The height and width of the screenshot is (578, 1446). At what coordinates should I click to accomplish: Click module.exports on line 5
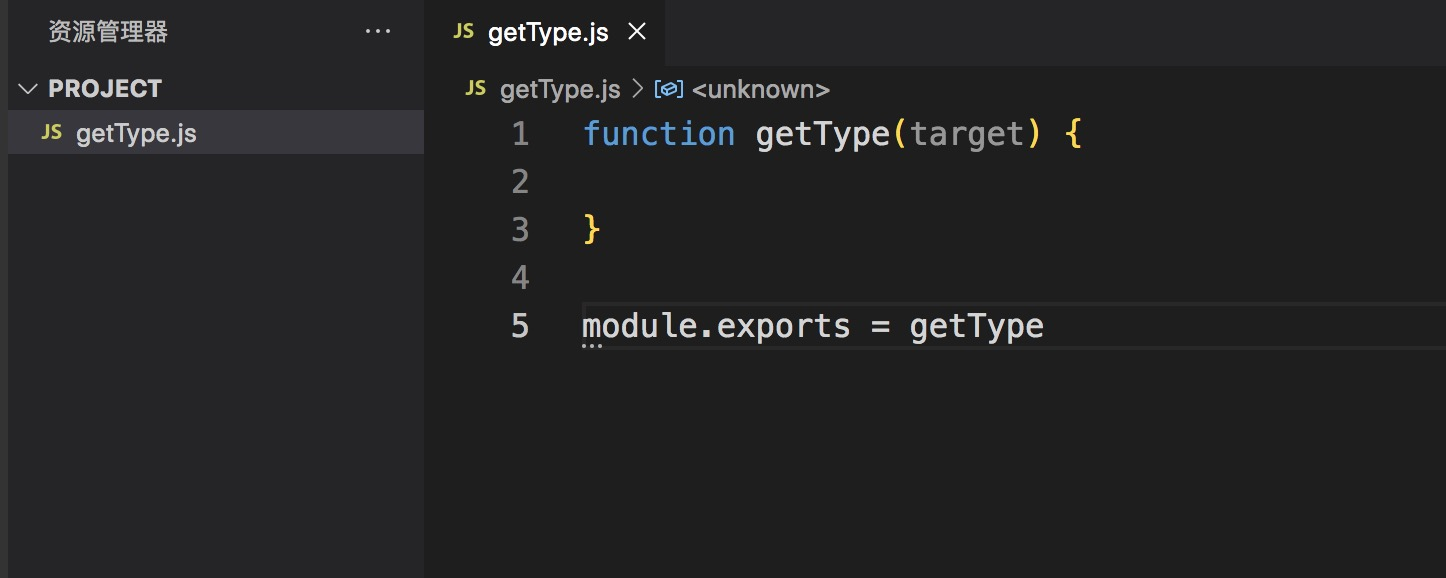coord(716,326)
